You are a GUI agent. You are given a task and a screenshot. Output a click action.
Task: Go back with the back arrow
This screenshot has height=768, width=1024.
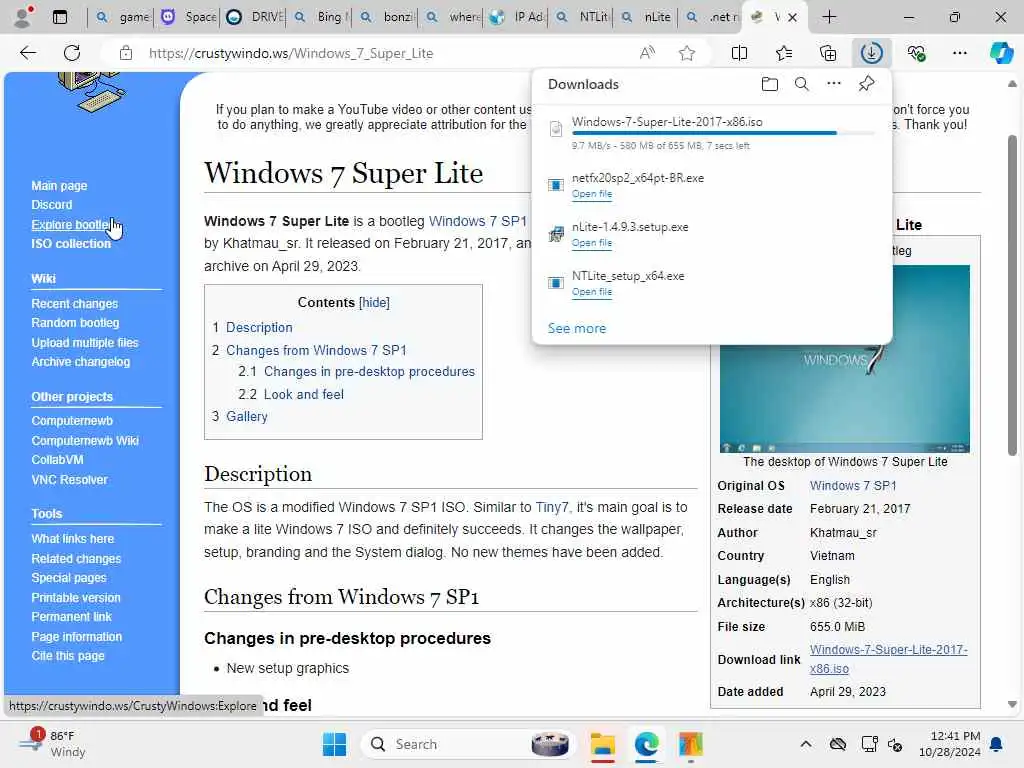[27, 53]
